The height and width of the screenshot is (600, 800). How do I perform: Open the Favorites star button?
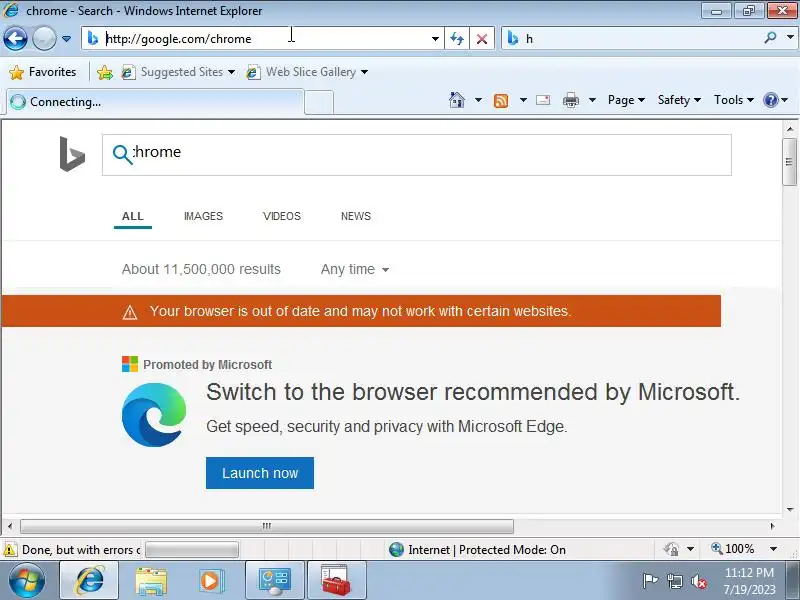pos(43,72)
